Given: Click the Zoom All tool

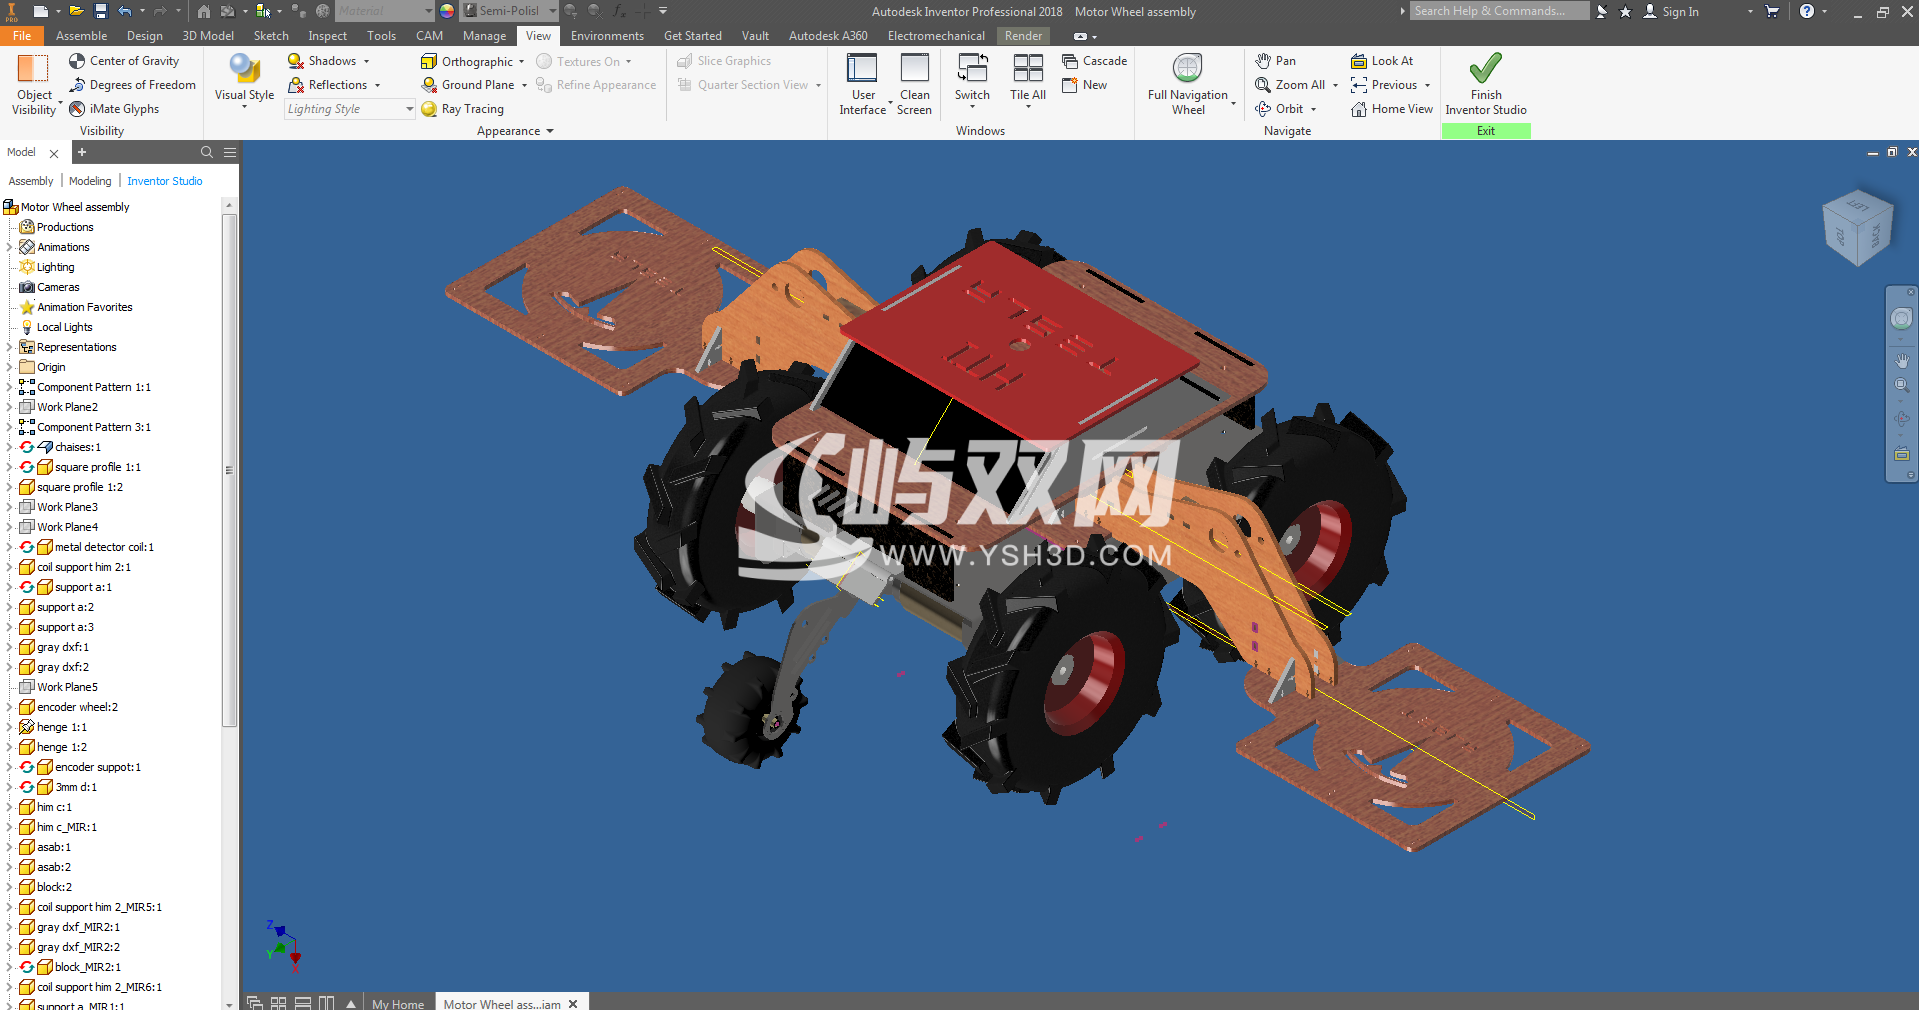Looking at the screenshot, I should (x=1290, y=85).
